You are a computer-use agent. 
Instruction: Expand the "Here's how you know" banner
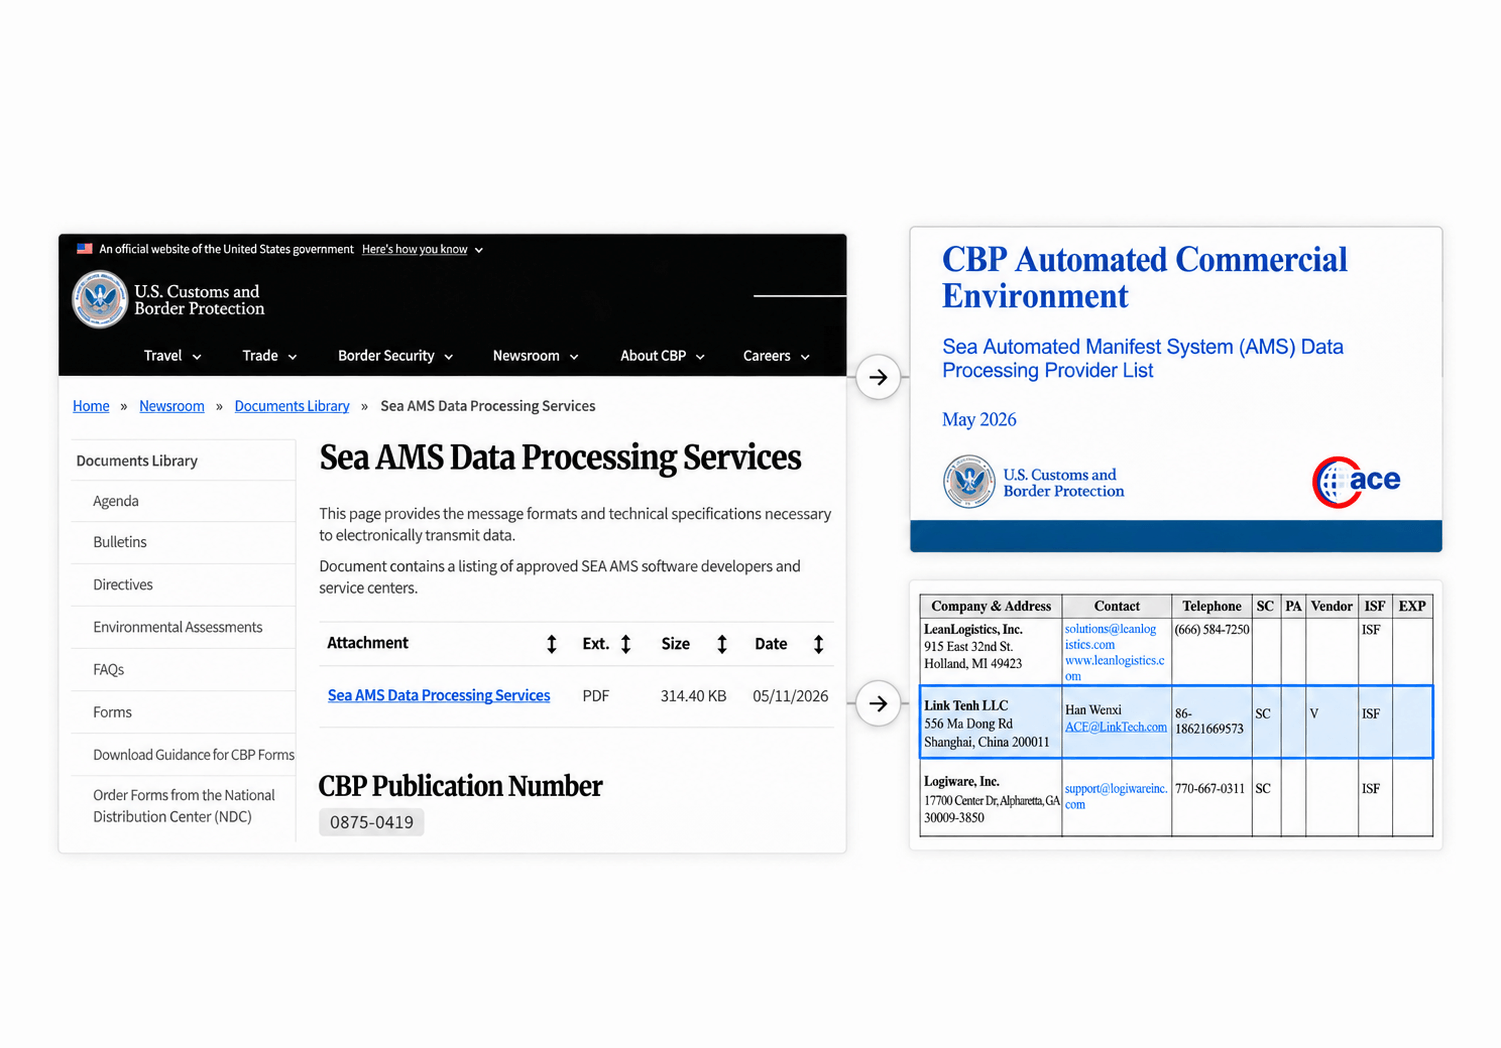[x=422, y=249]
